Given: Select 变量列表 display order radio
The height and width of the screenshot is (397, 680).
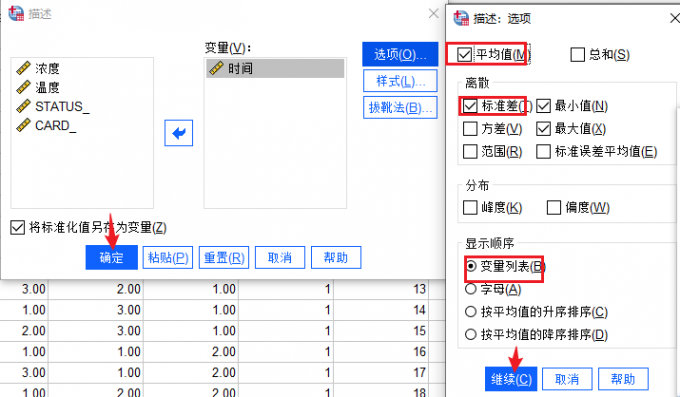Looking at the screenshot, I should click(x=471, y=266).
